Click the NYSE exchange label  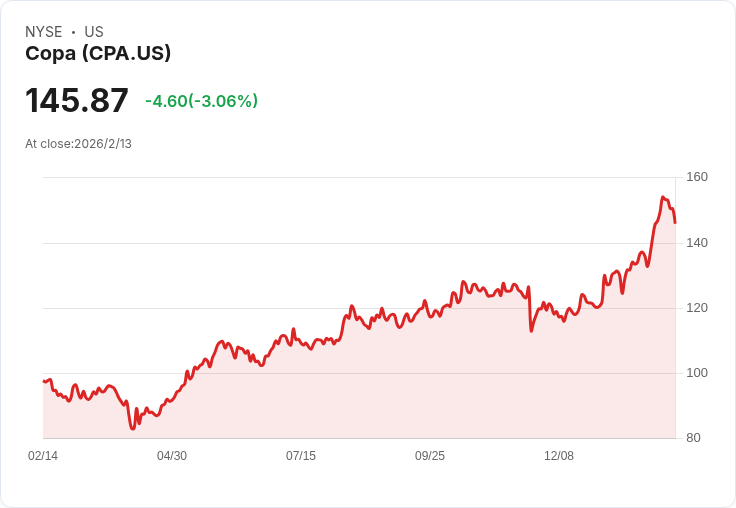(44, 32)
